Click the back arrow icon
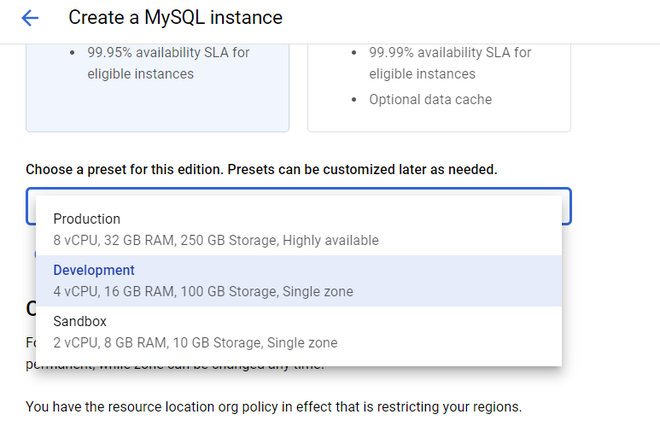Image resolution: width=660 pixels, height=432 pixels. (30, 18)
